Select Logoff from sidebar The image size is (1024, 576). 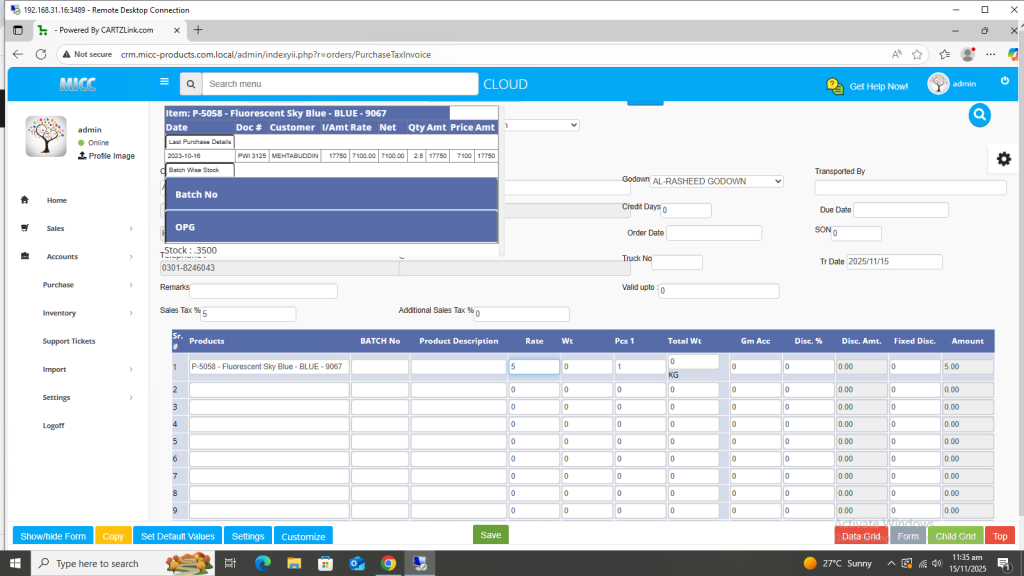click(53, 426)
